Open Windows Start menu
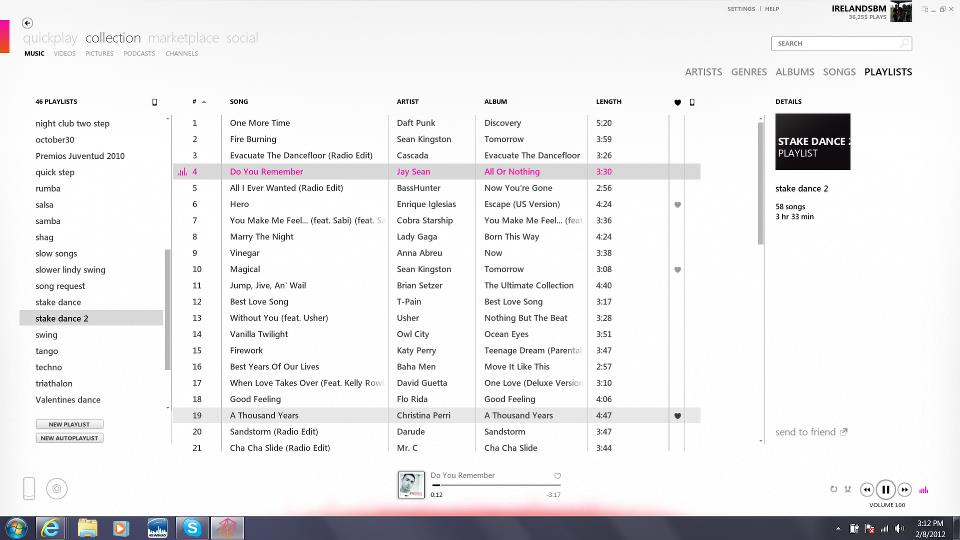Screen dimensions: 960x540 17,528
